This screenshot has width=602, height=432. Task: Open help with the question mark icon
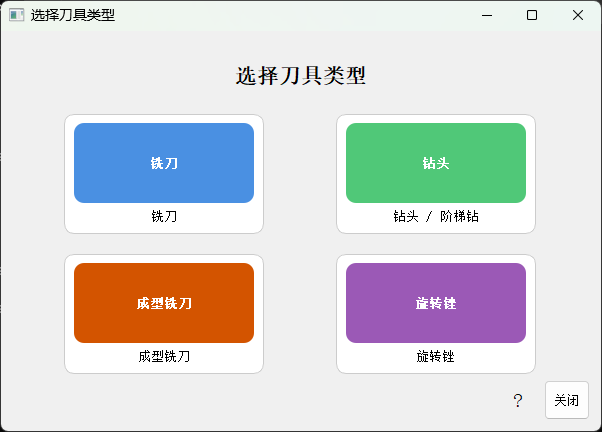pyautogui.click(x=518, y=401)
